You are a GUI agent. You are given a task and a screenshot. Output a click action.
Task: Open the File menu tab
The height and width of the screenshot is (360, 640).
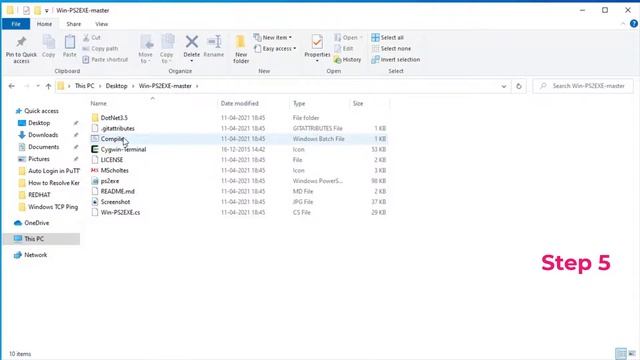coord(16,24)
